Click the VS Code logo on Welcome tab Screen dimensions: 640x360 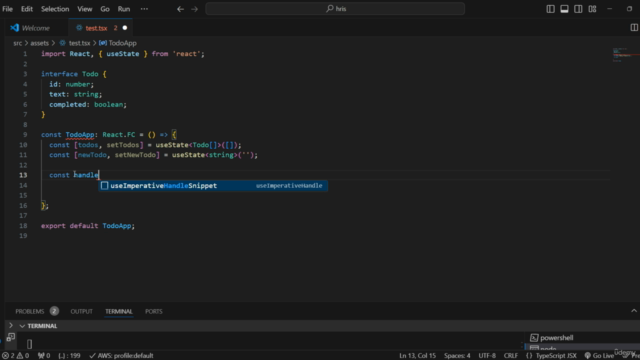[15, 28]
